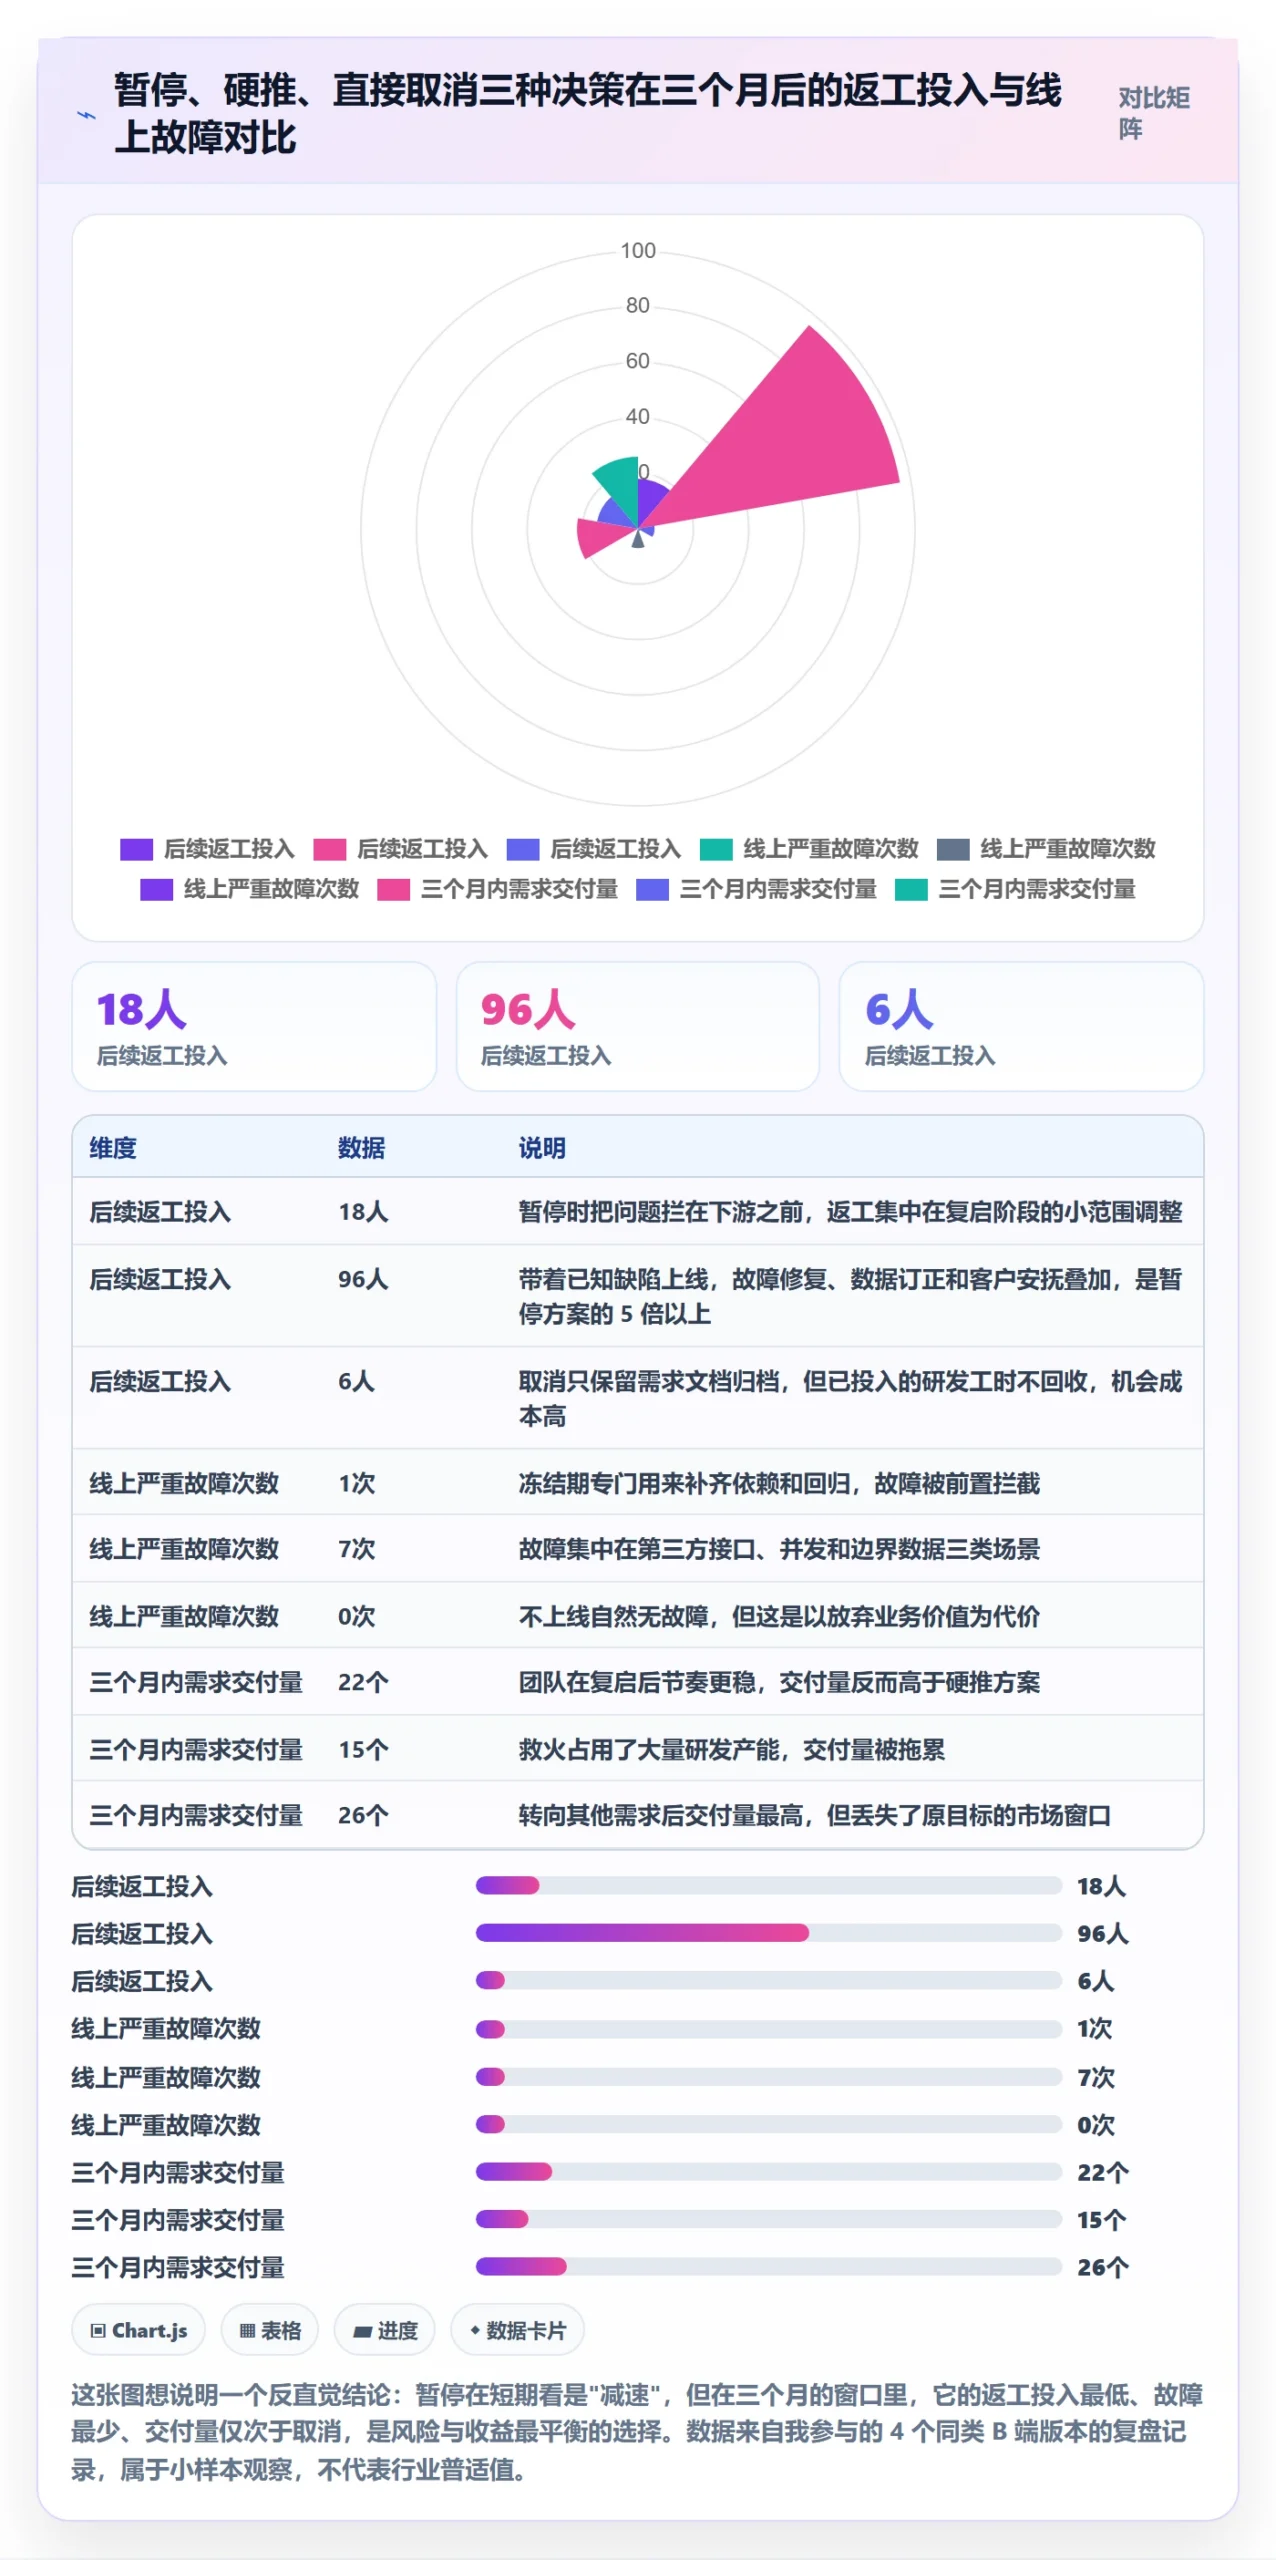Click the 60 axis label on the chart
This screenshot has width=1276, height=2560.
coord(638,360)
